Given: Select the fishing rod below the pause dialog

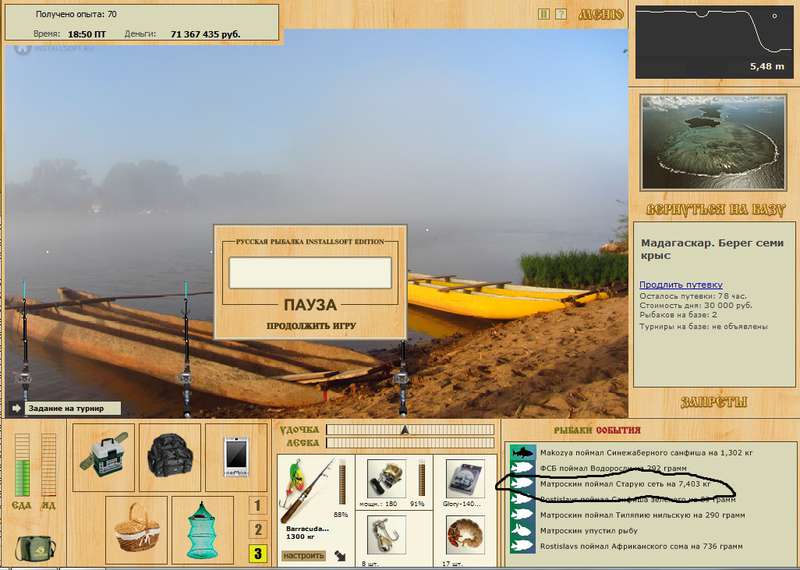Looking at the screenshot, I should click(x=403, y=378).
